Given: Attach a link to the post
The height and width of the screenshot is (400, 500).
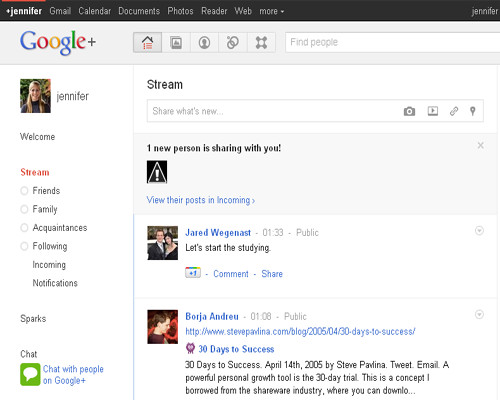Looking at the screenshot, I should coord(454,111).
